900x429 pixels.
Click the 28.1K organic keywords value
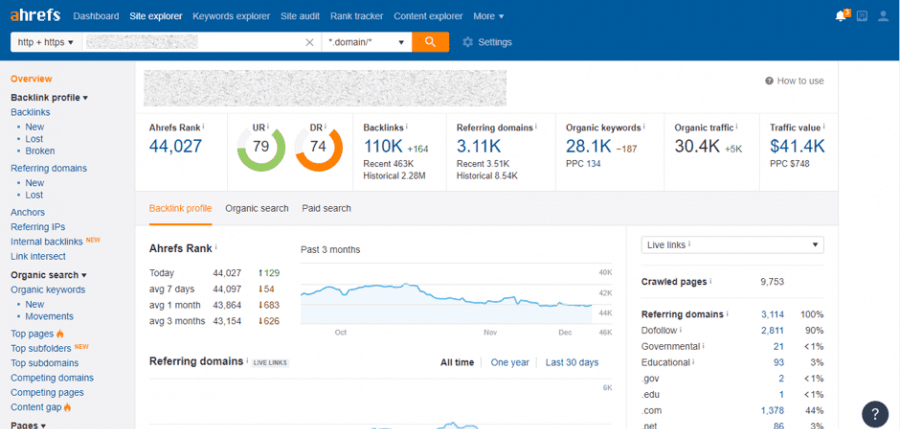click(588, 146)
